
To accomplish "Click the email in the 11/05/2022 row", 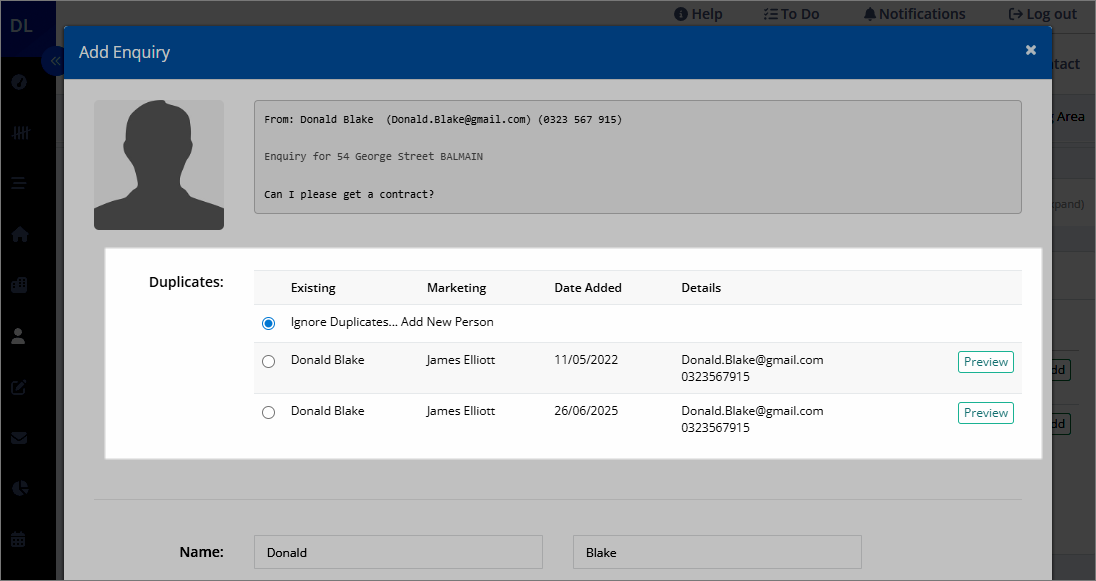I will click(752, 360).
